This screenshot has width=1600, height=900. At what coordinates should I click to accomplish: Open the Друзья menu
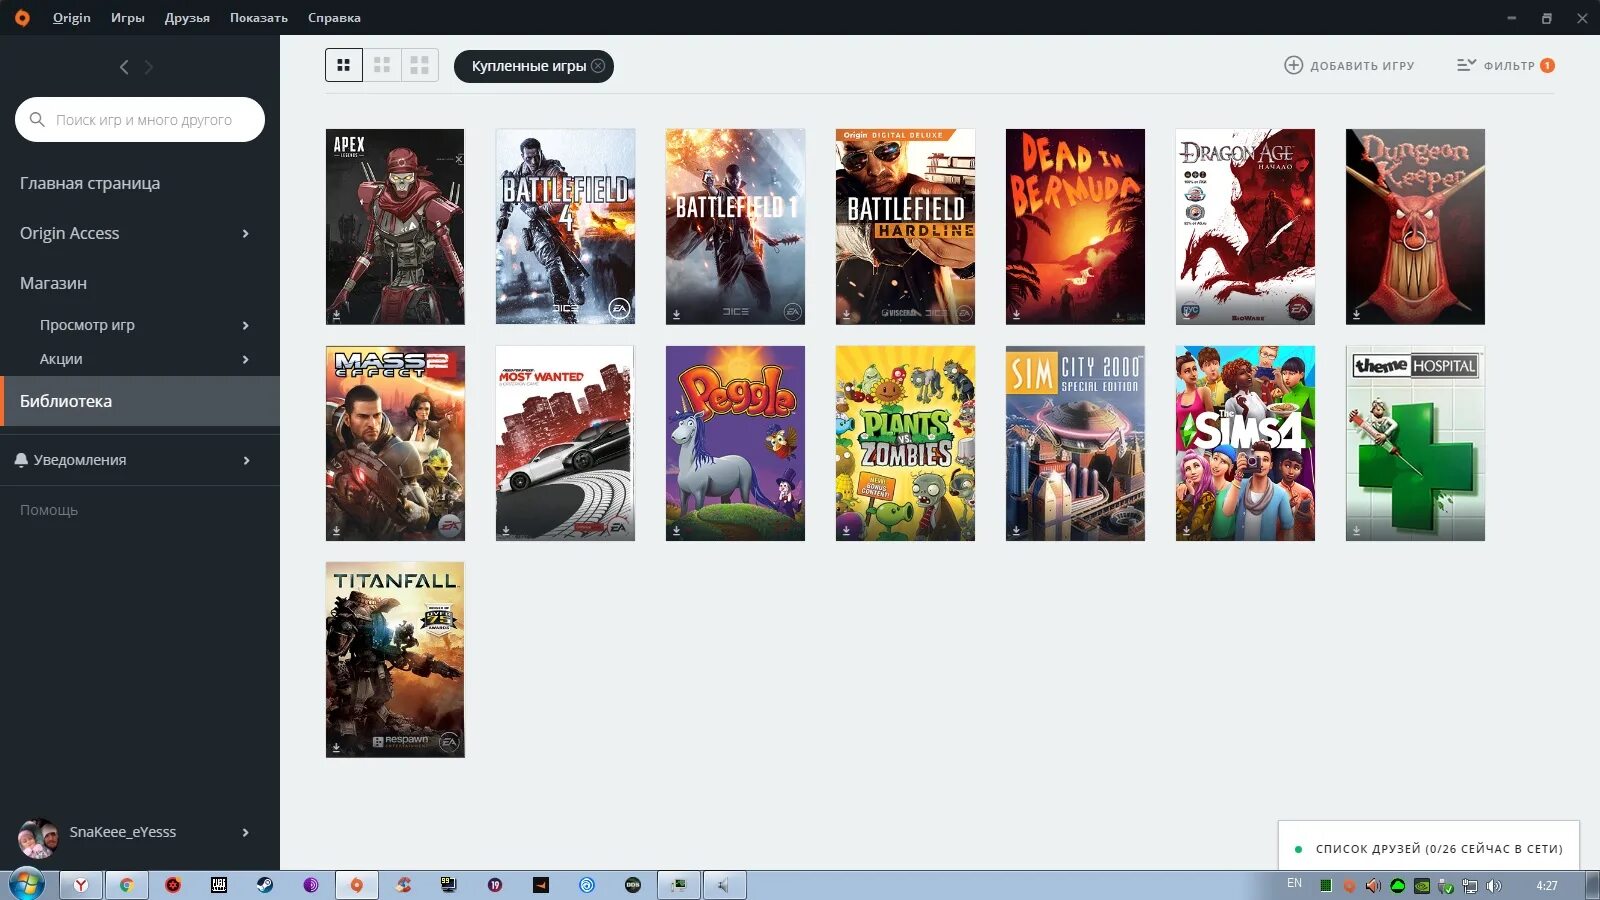(189, 17)
